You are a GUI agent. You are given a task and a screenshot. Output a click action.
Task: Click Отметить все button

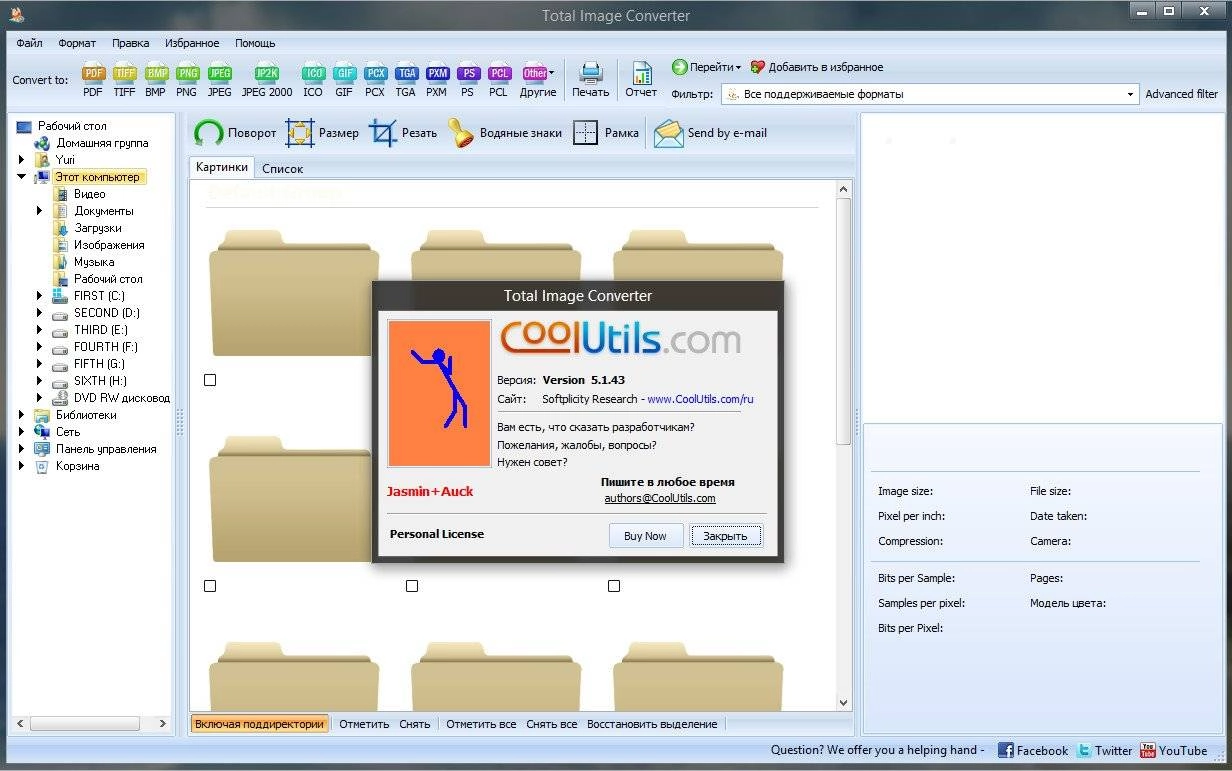[481, 724]
